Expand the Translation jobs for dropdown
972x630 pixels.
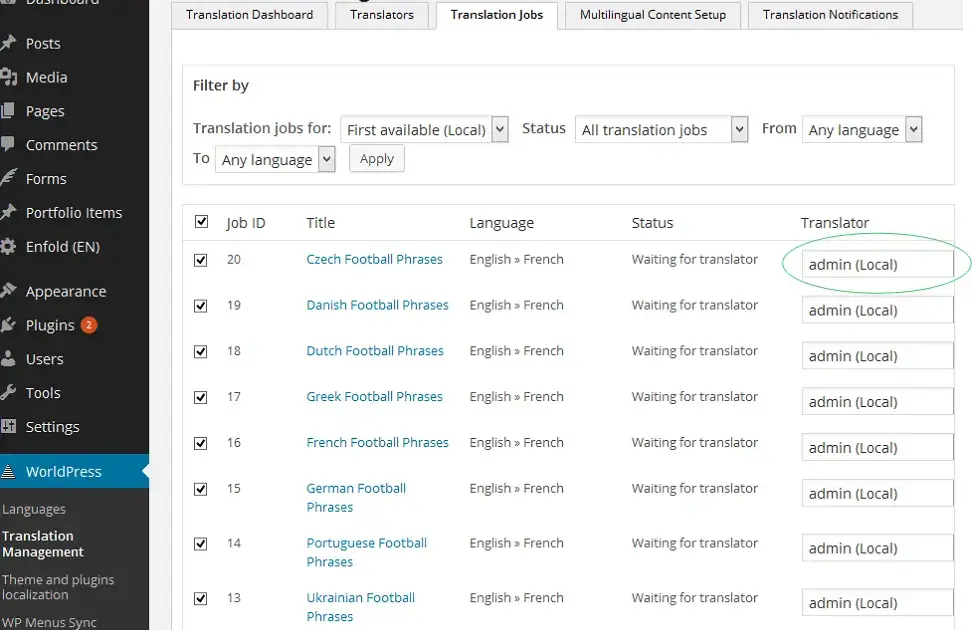[425, 130]
